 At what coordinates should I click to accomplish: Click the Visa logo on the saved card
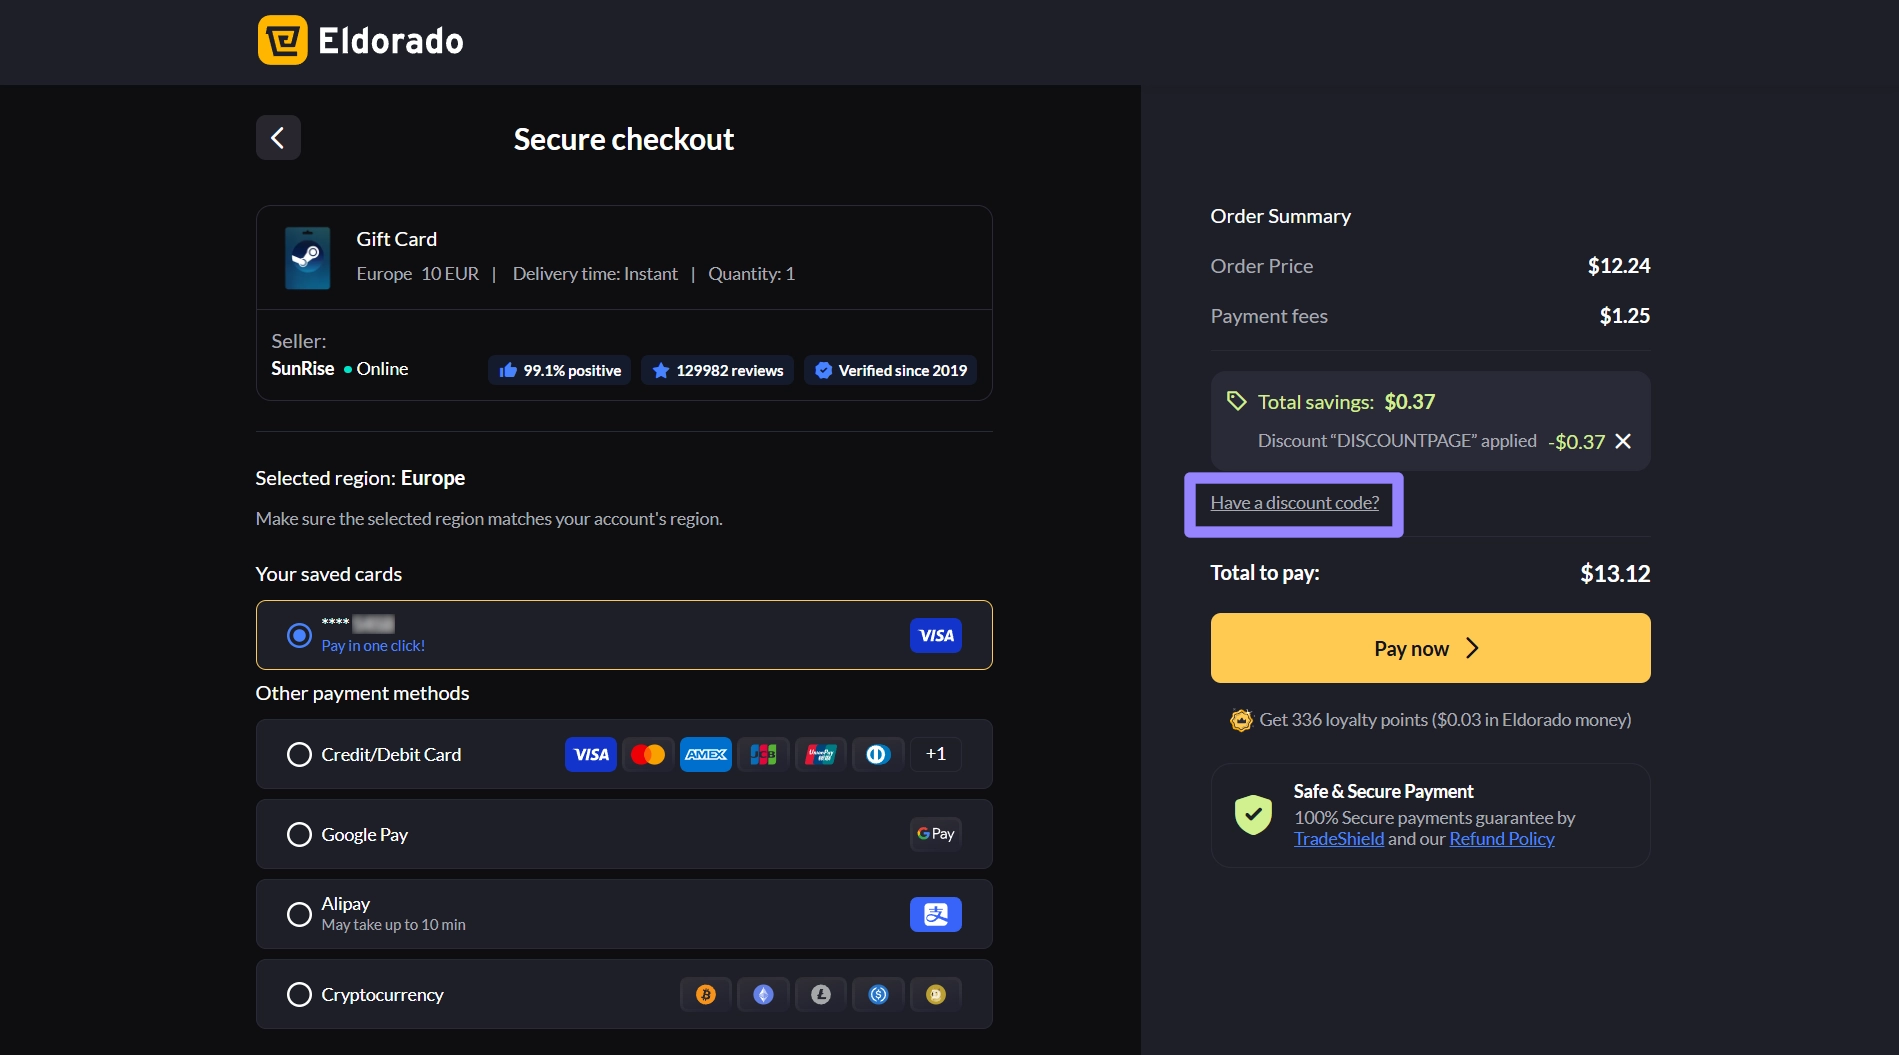coord(936,635)
